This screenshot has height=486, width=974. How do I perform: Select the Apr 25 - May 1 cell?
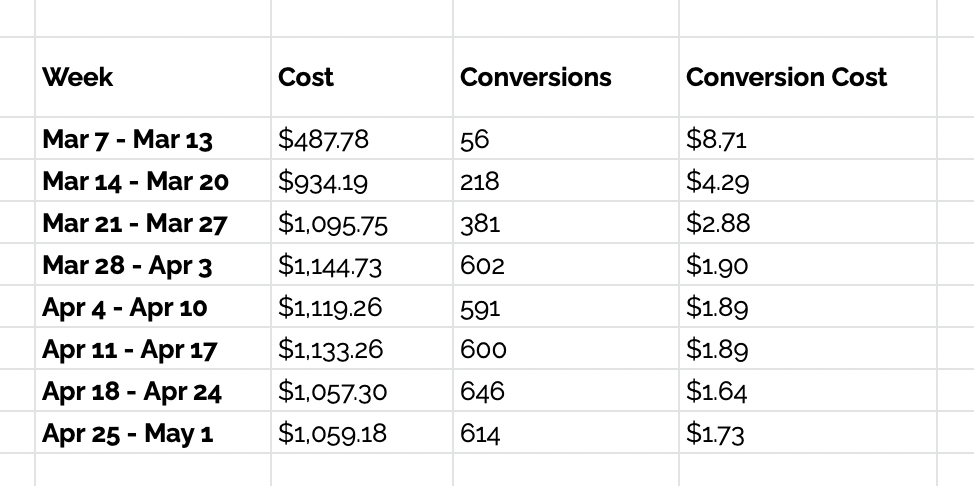pos(153,433)
